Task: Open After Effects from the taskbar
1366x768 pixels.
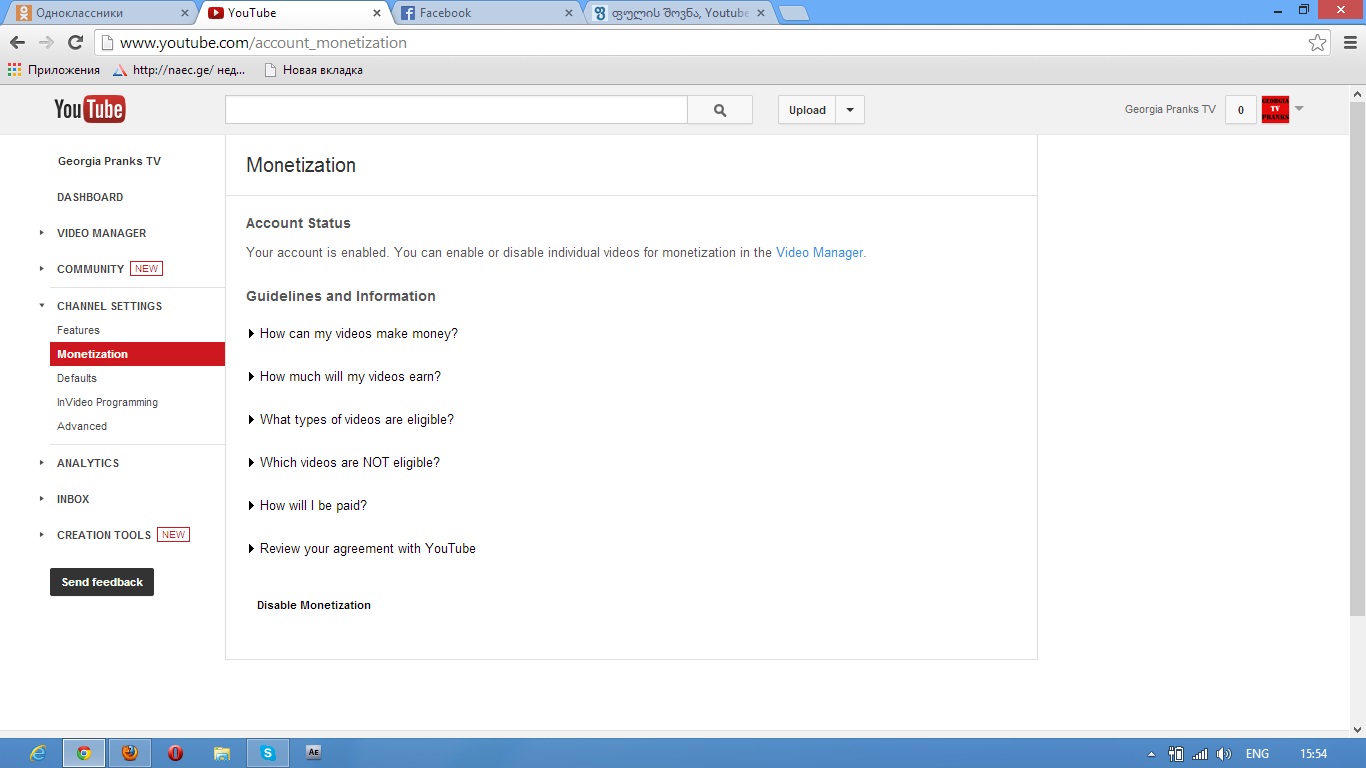Action: click(x=313, y=753)
